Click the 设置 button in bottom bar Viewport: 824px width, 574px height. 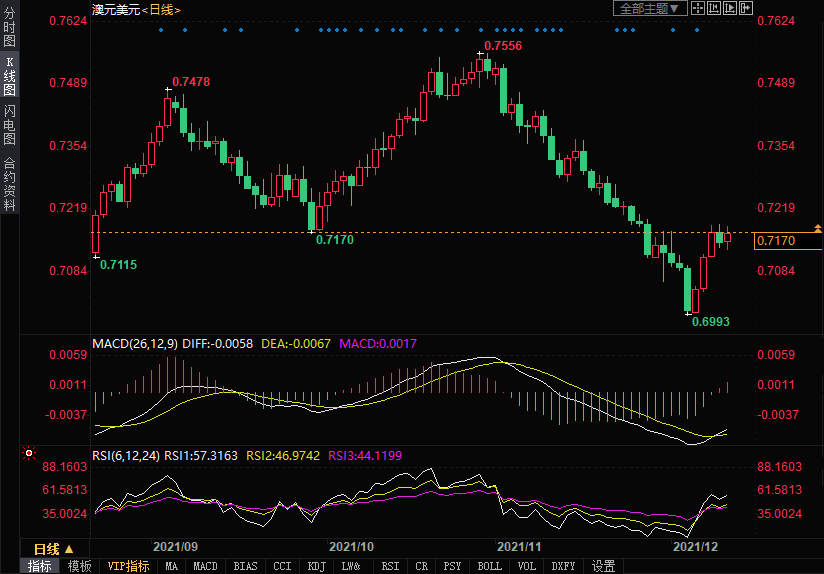[603, 566]
